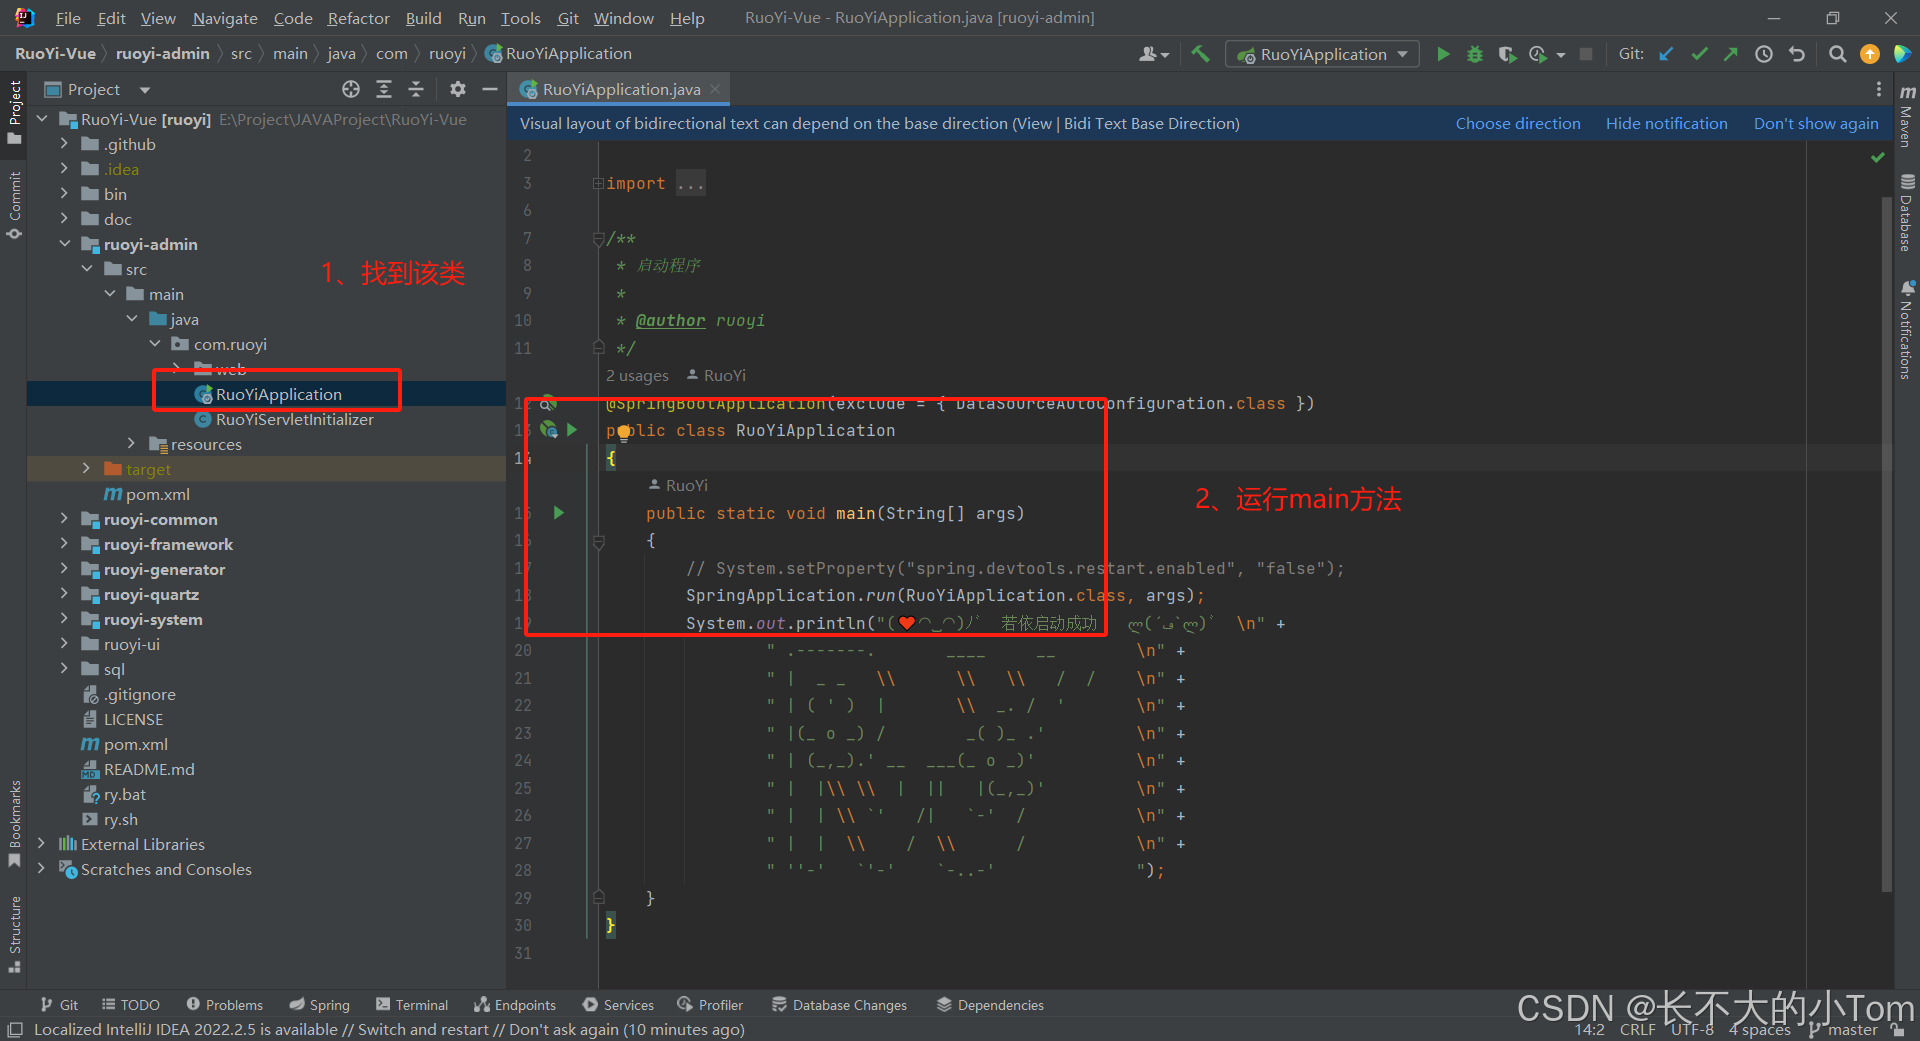
Task: Expand the resources folder
Action: (132, 444)
